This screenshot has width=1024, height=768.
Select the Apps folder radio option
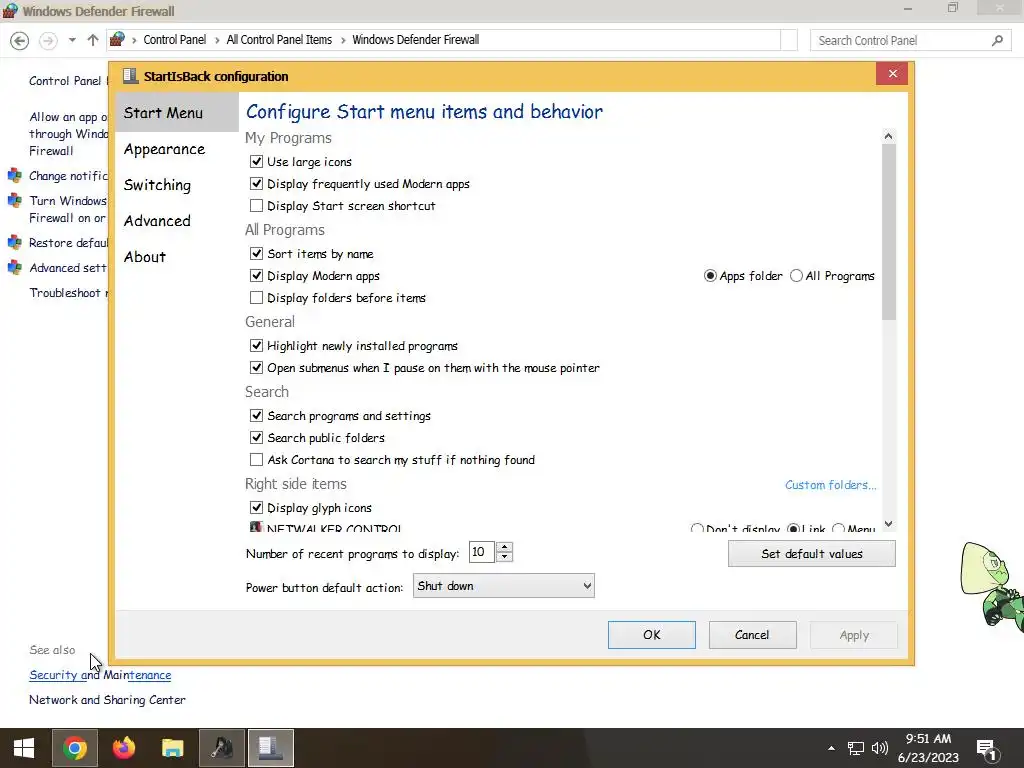point(710,276)
